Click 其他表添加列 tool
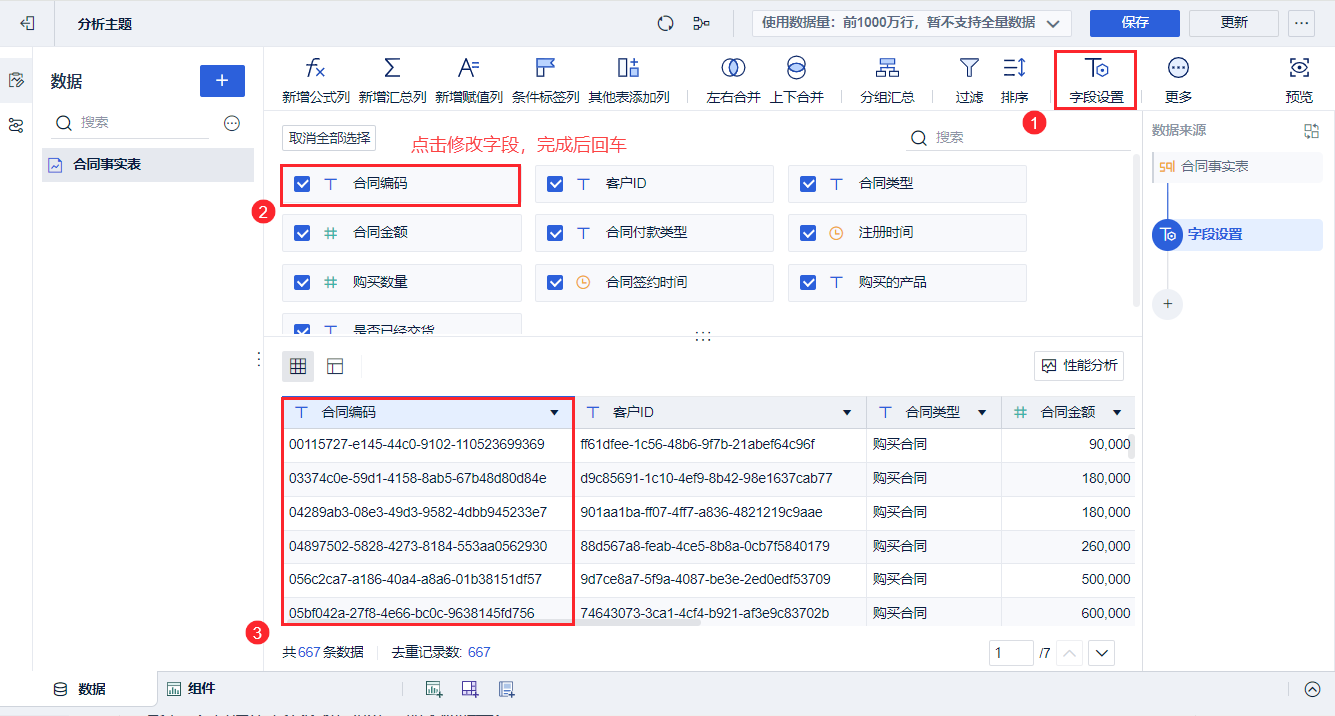 click(x=628, y=80)
